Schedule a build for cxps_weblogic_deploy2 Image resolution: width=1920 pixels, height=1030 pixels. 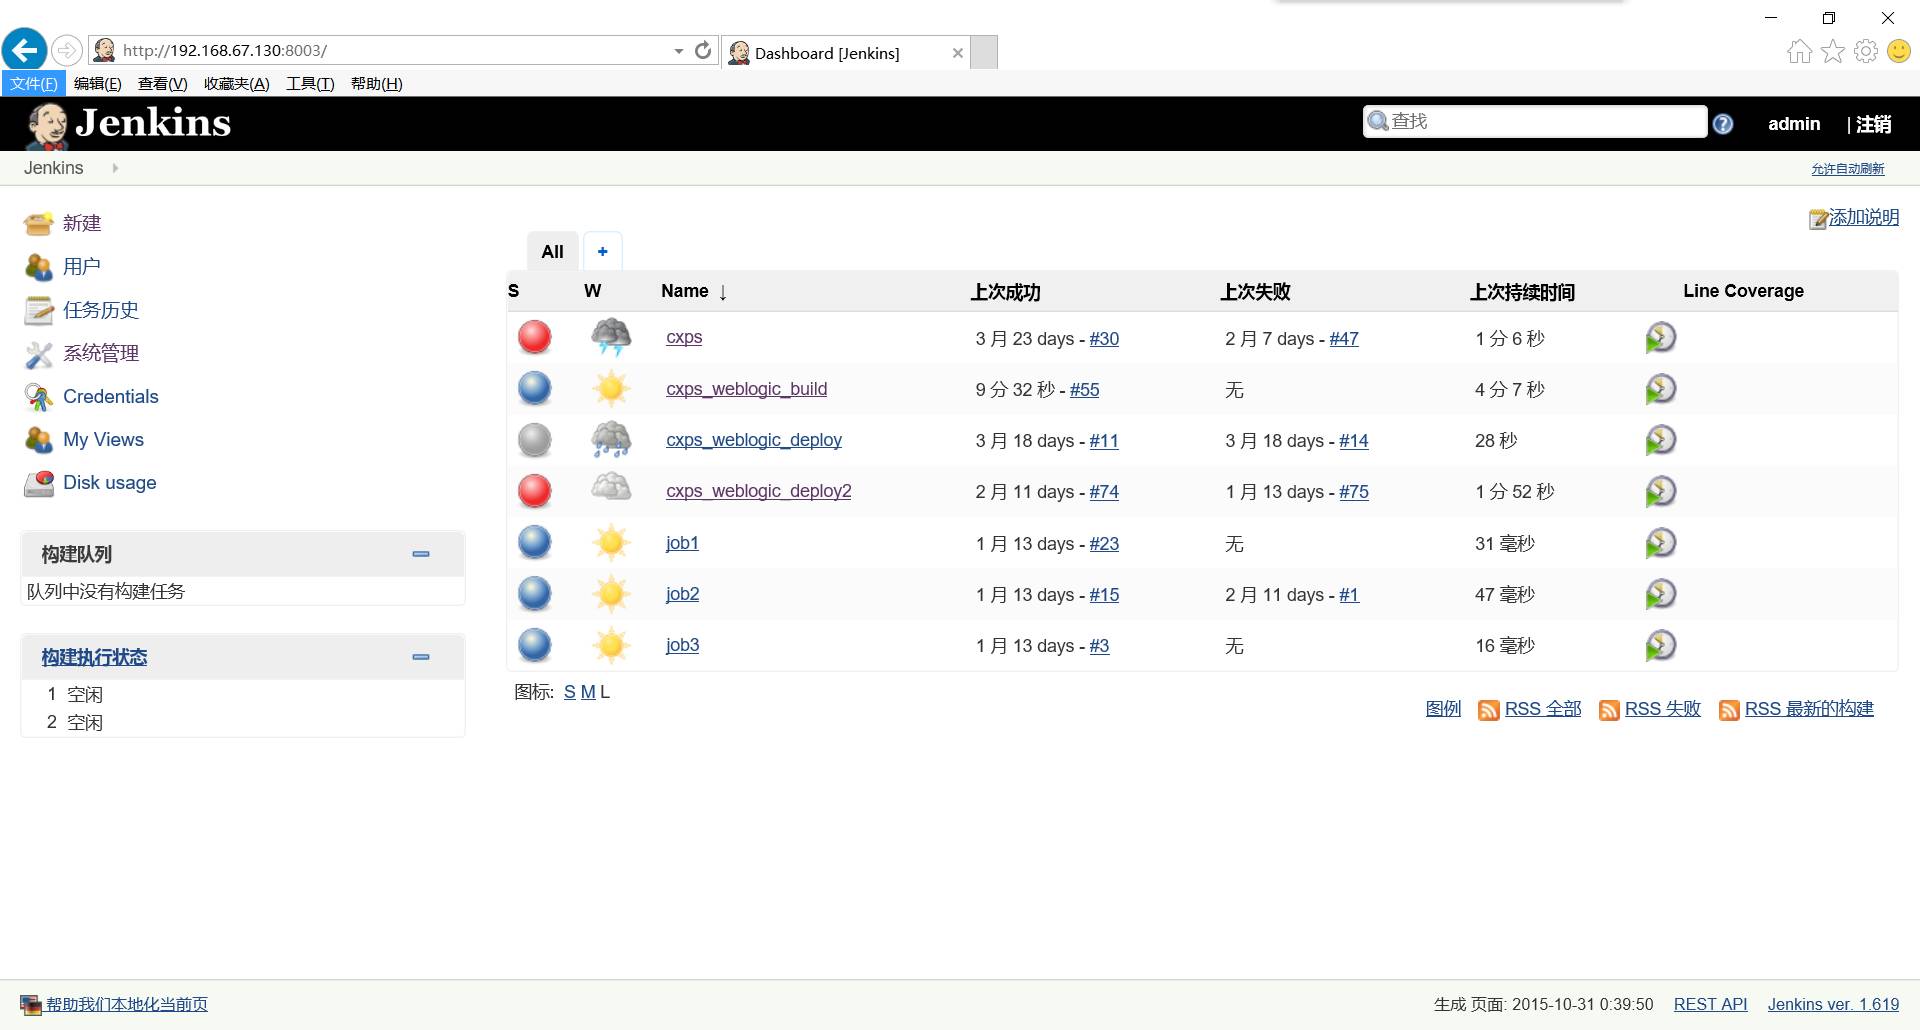pyautogui.click(x=1660, y=491)
